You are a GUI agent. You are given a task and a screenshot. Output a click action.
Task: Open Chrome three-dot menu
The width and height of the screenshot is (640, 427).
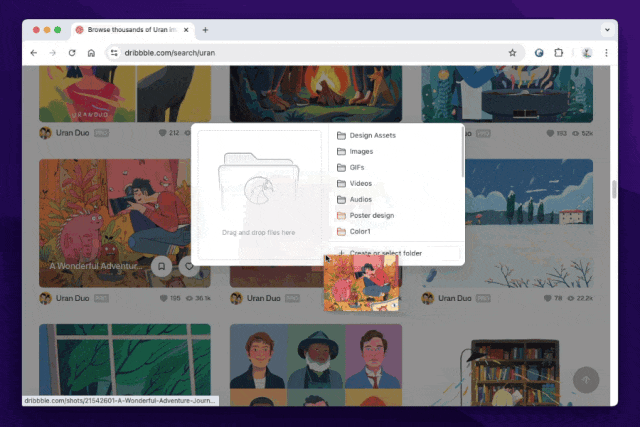click(606, 53)
